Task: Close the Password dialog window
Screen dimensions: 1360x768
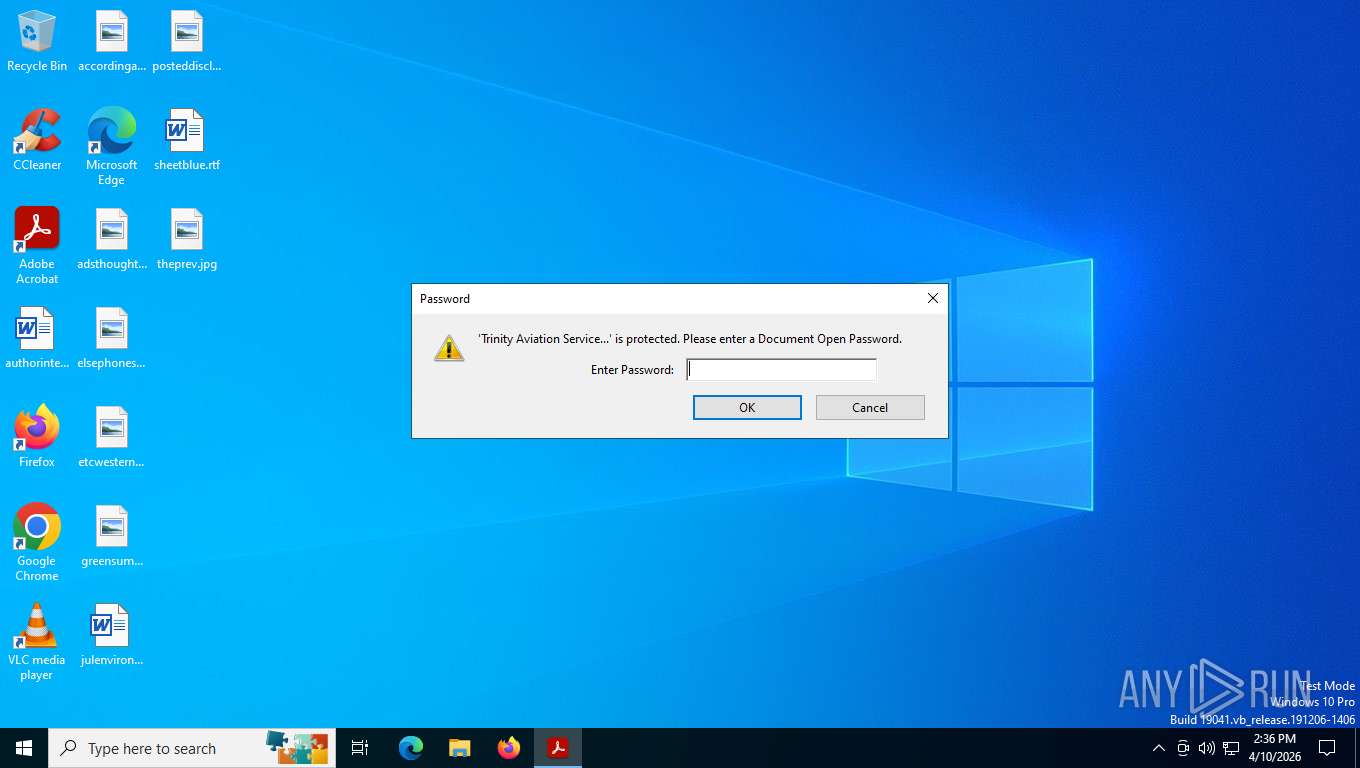Action: (932, 298)
